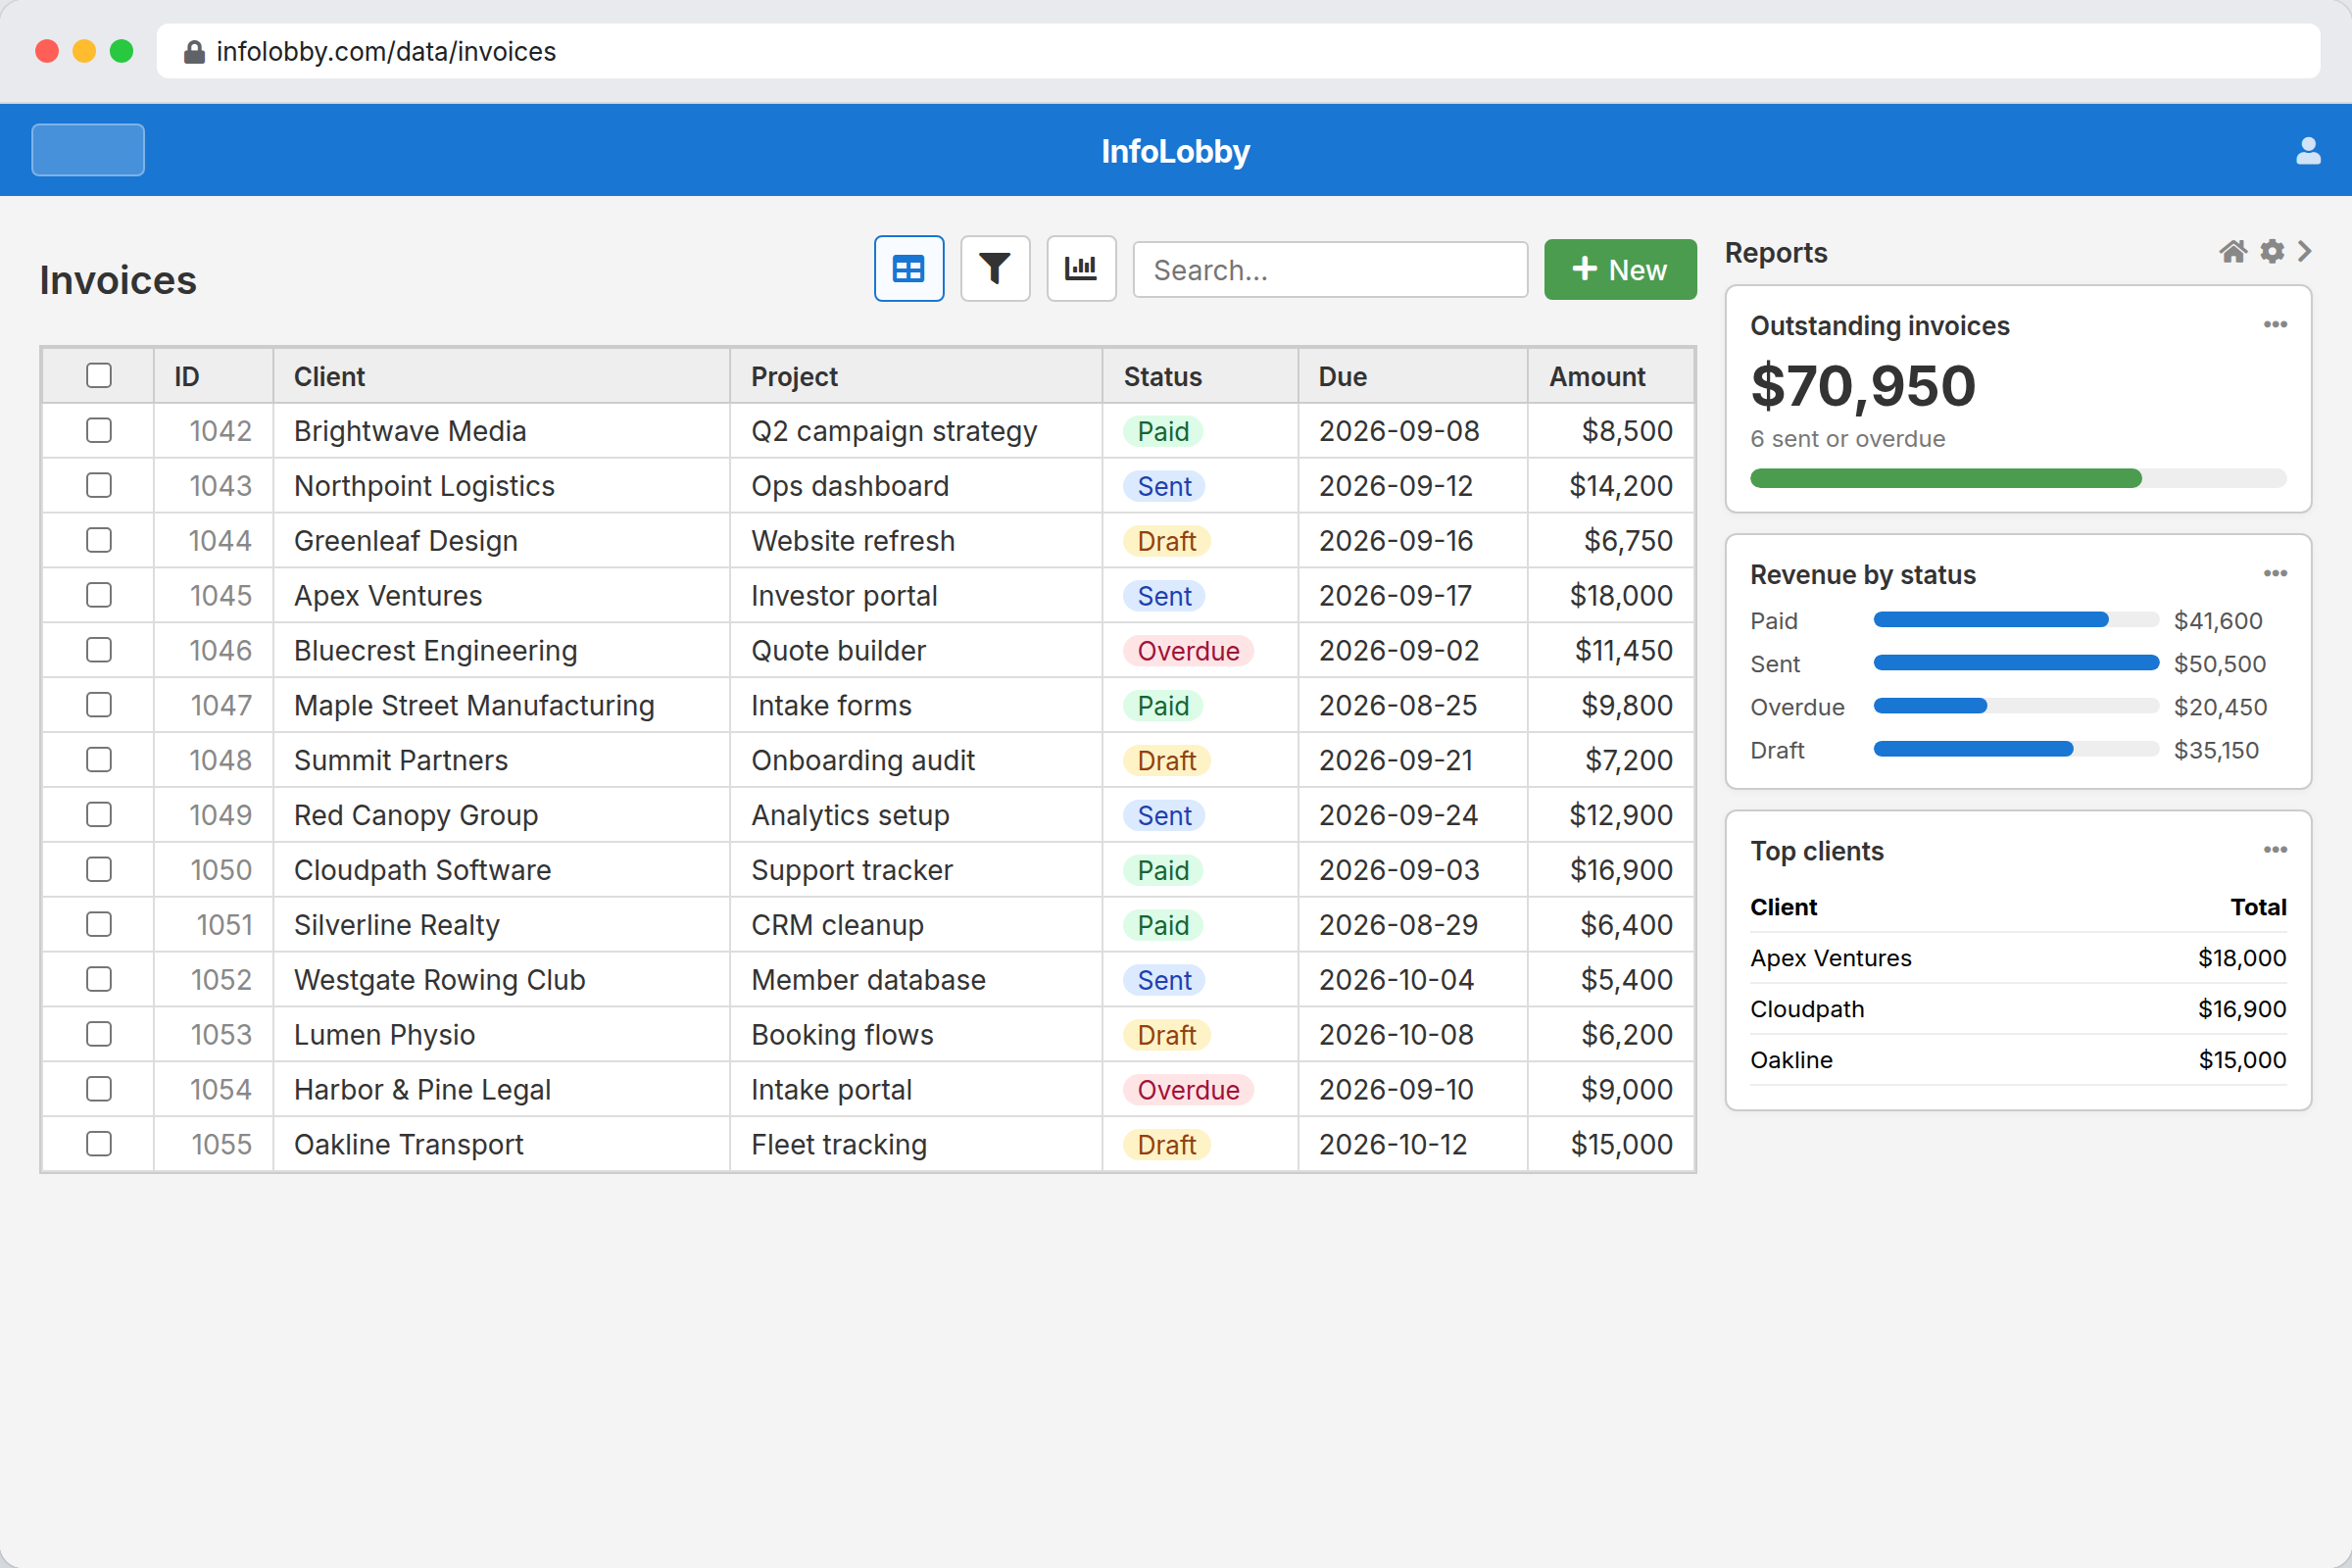Go to Reports home icon
The height and width of the screenshot is (1568, 2352).
pyautogui.click(x=2233, y=252)
